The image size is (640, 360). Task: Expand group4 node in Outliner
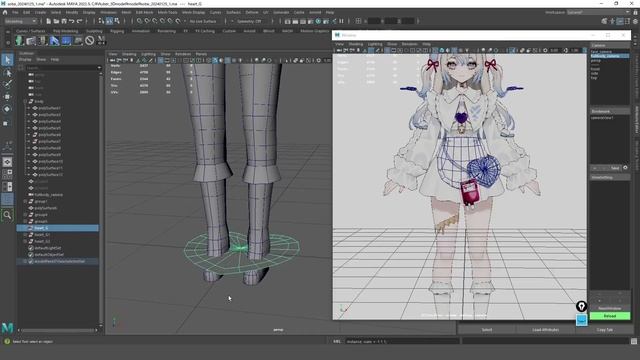point(25,215)
